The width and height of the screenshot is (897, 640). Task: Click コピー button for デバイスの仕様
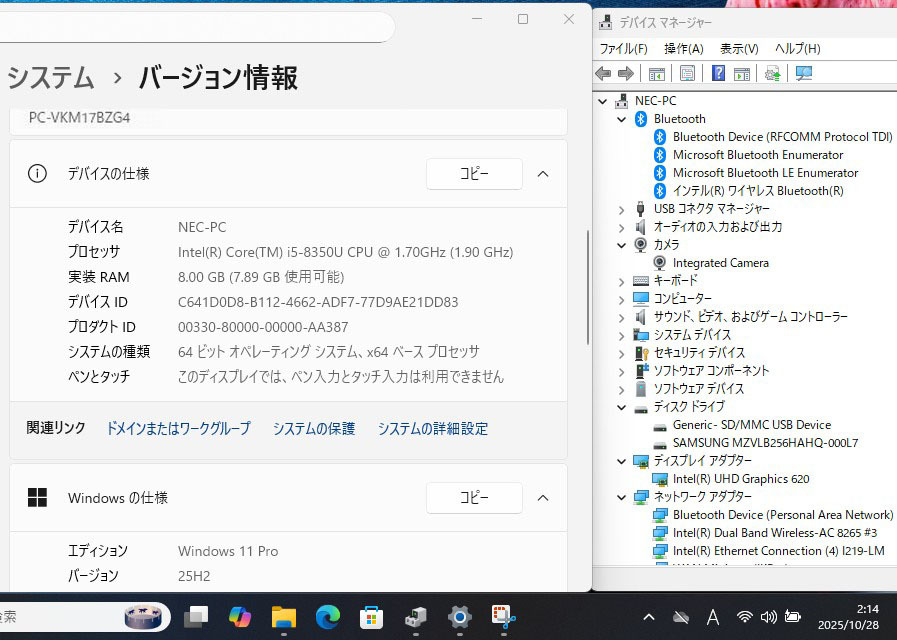click(474, 174)
